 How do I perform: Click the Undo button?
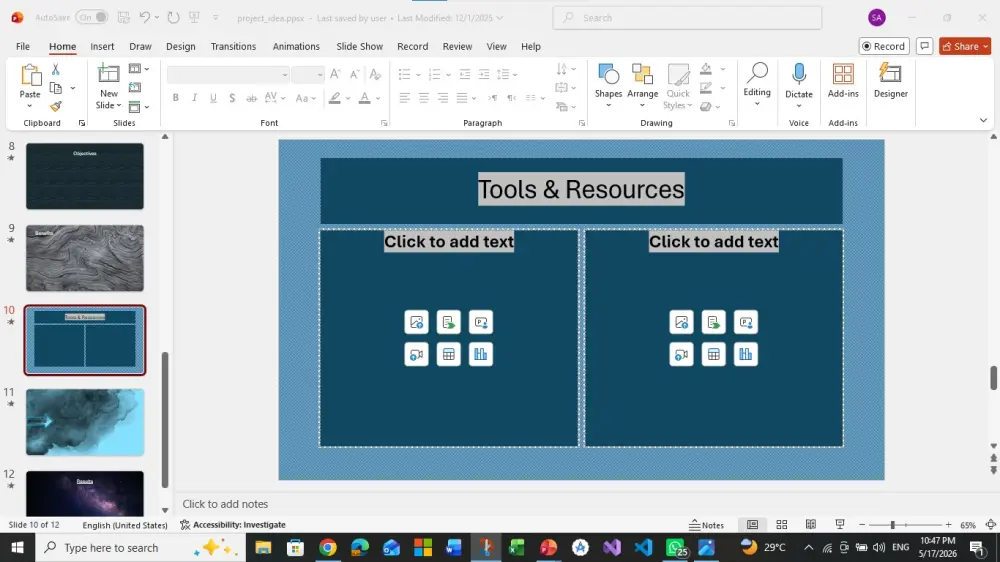click(145, 17)
